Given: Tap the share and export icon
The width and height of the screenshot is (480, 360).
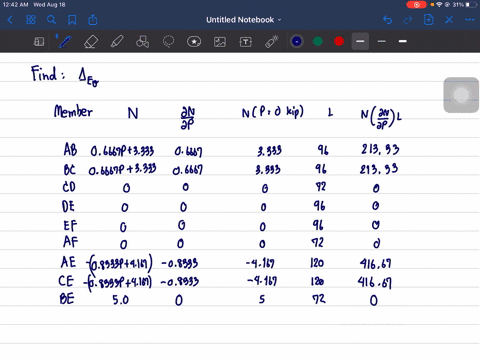Looking at the screenshot, I should 93,20.
